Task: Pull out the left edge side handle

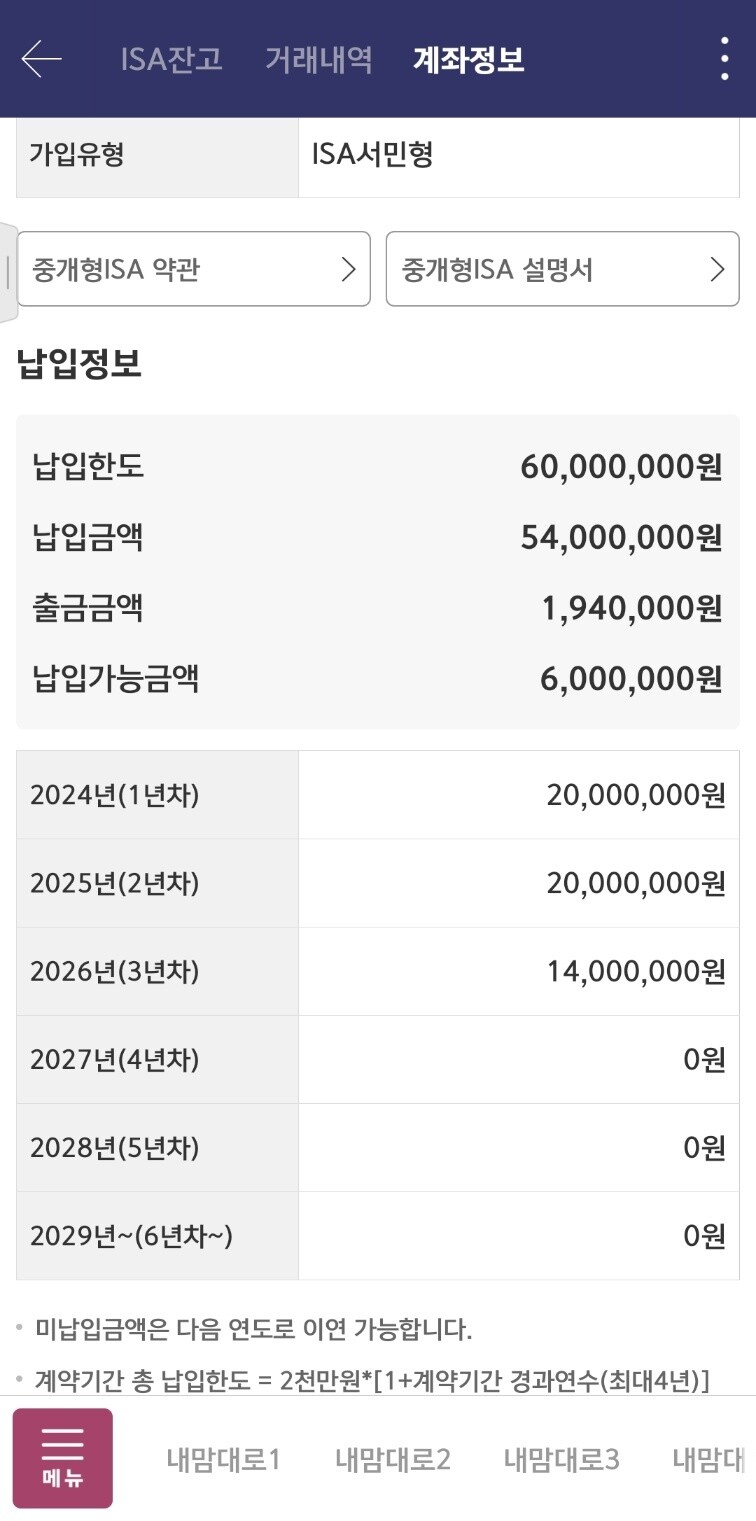Action: (x=8, y=272)
